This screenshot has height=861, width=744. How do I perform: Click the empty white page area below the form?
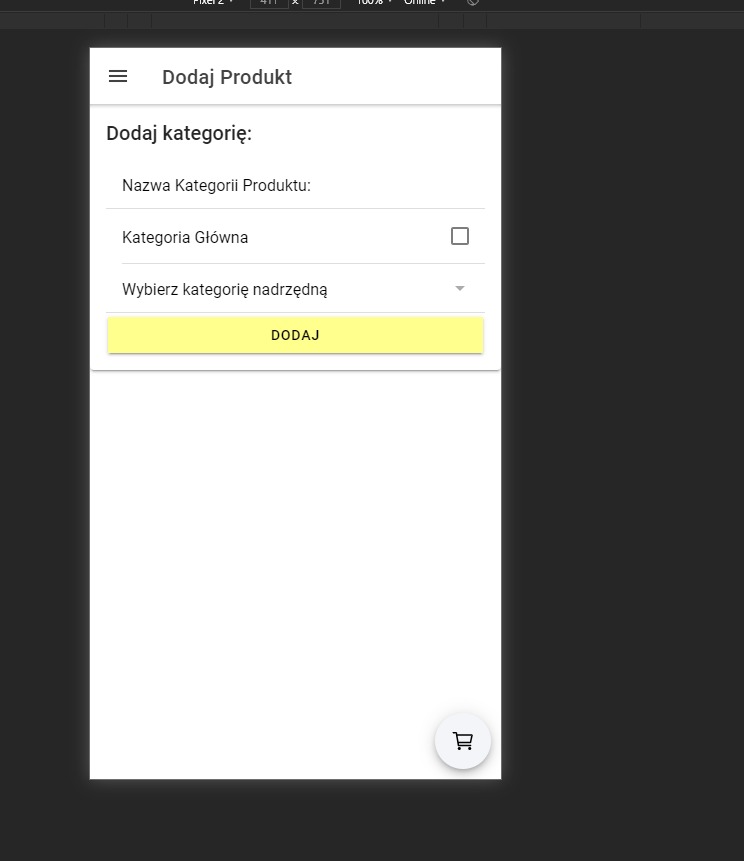(x=295, y=550)
